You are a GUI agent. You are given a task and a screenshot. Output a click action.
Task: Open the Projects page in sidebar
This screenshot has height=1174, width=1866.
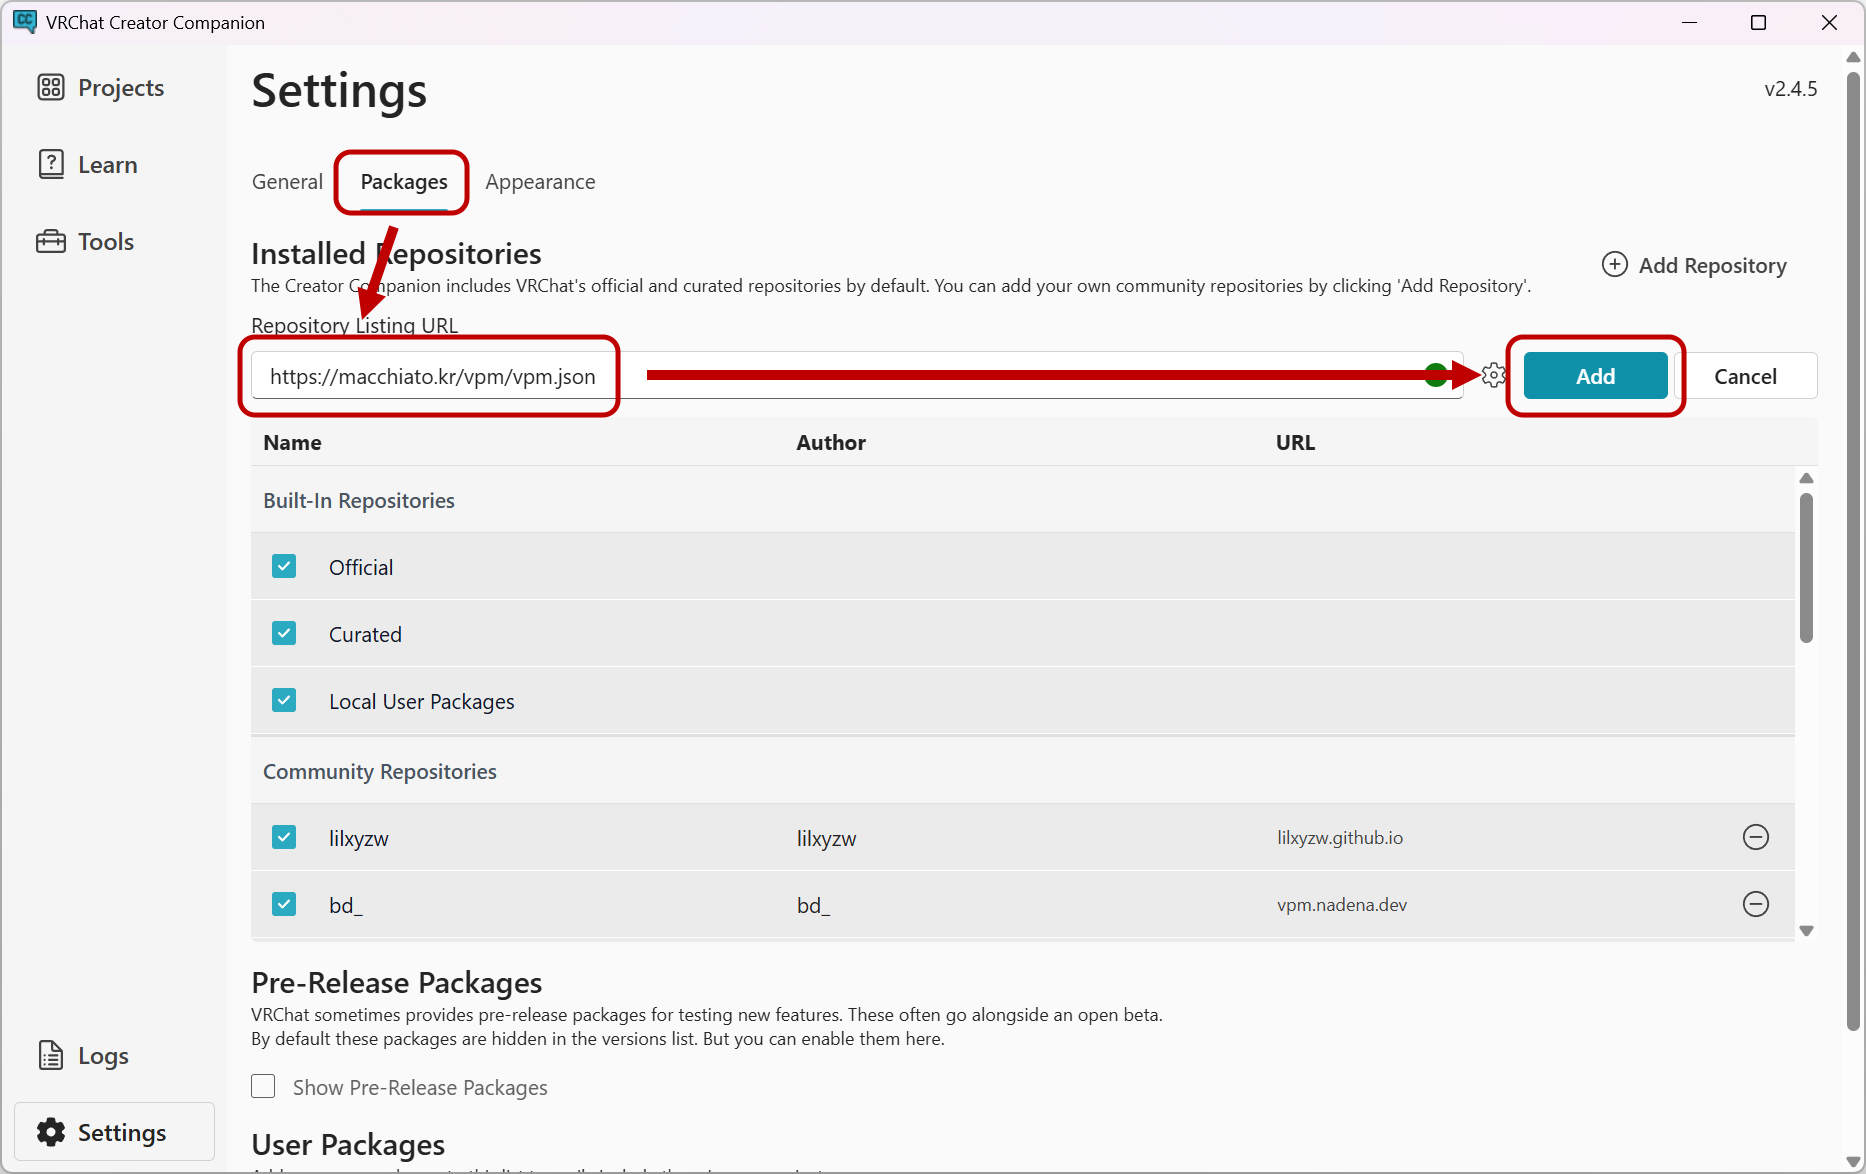click(100, 88)
